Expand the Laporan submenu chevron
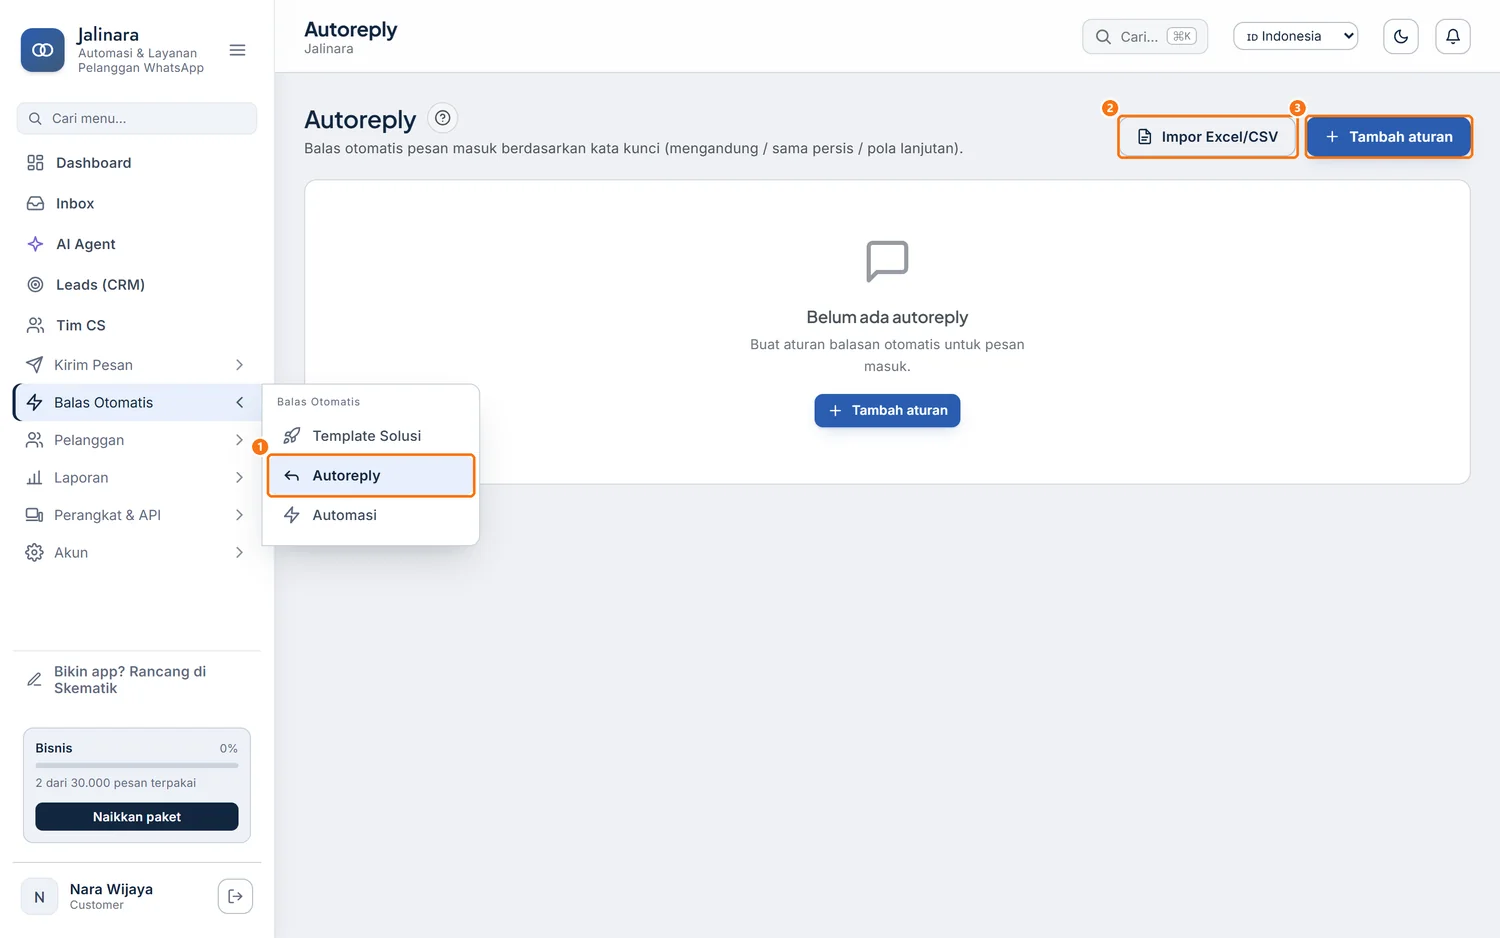Screen dimensions: 1500x938 pyautogui.click(x=239, y=478)
